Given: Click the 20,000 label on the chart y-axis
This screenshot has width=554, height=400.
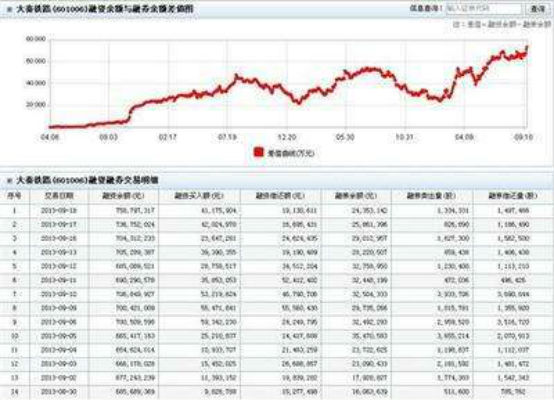Looking at the screenshot, I should pyautogui.click(x=35, y=105).
